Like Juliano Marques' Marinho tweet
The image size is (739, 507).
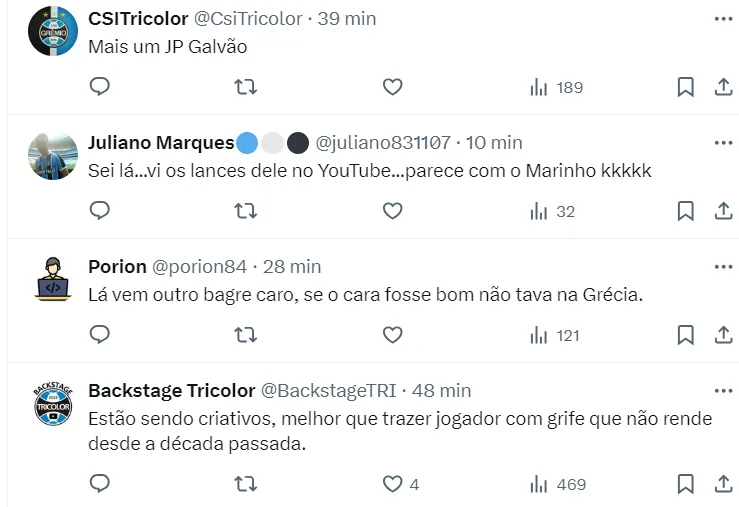393,211
